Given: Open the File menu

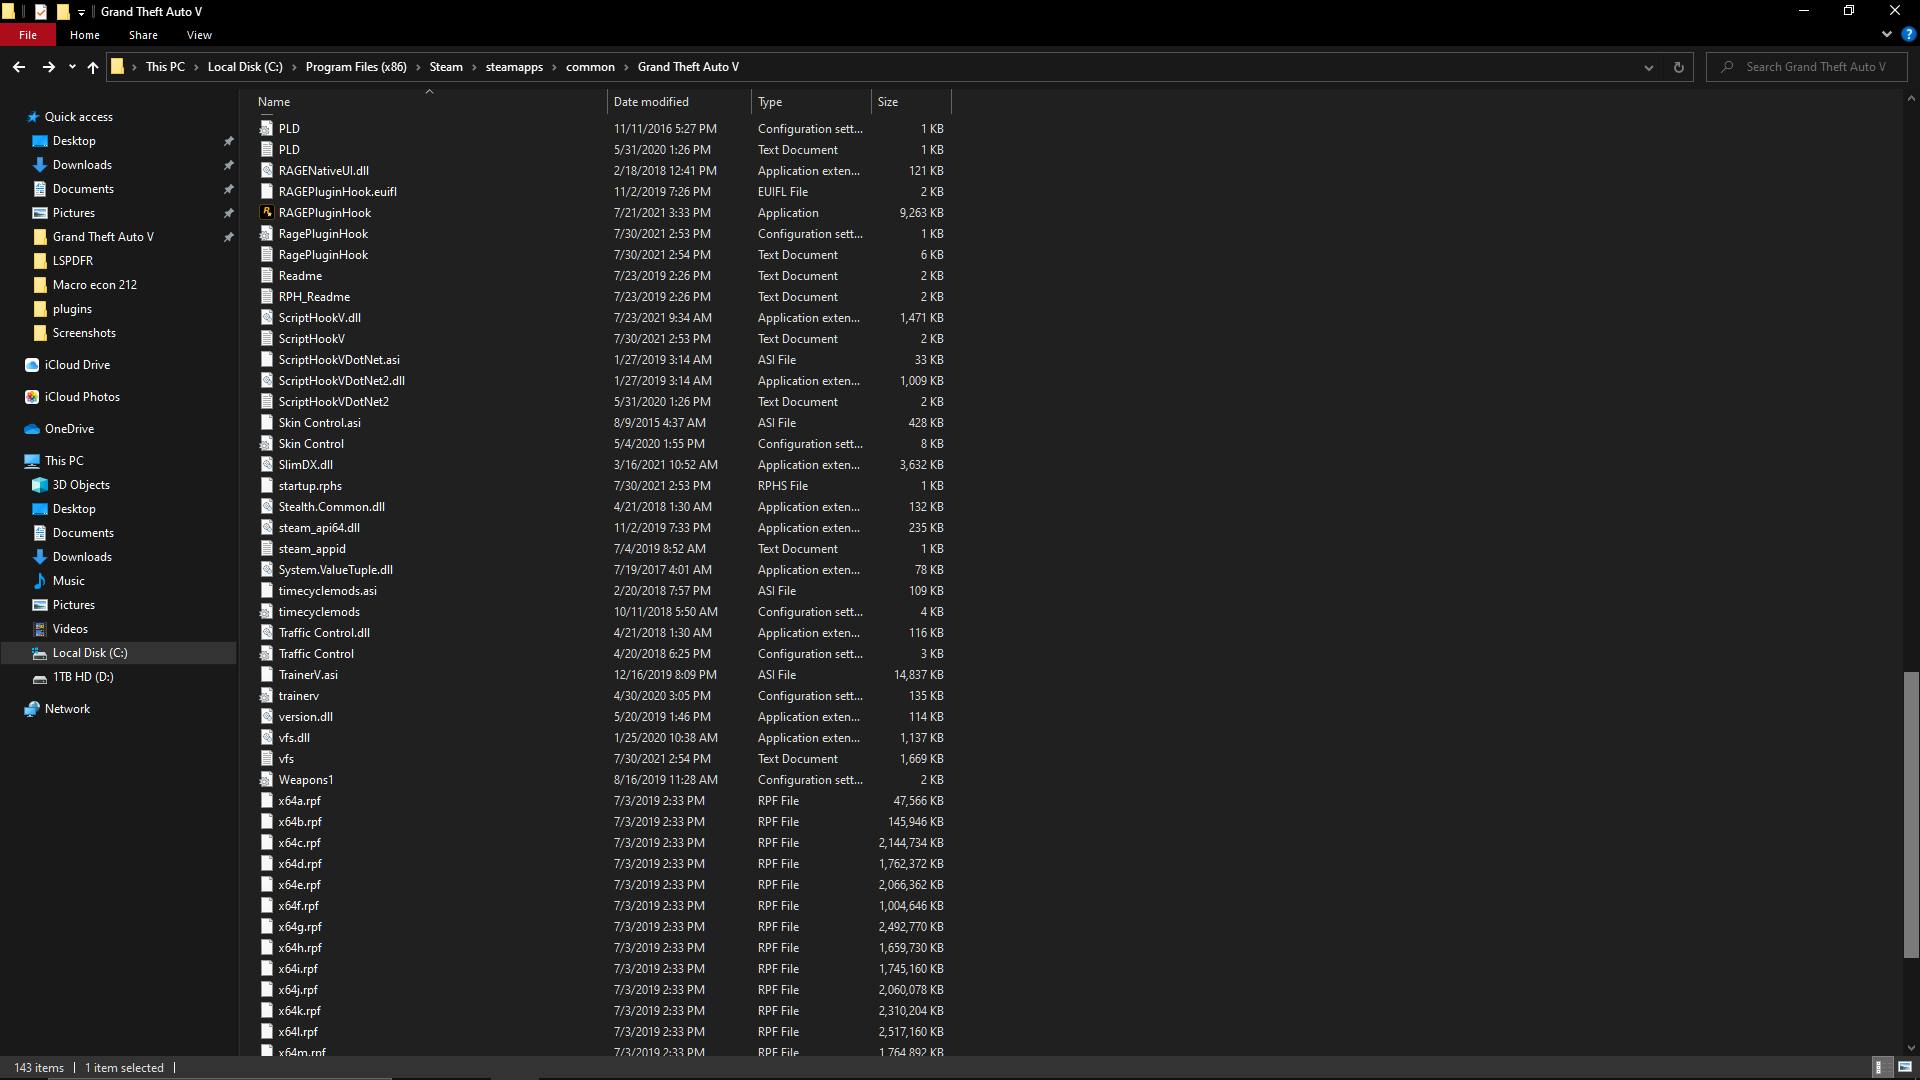Looking at the screenshot, I should coord(28,35).
